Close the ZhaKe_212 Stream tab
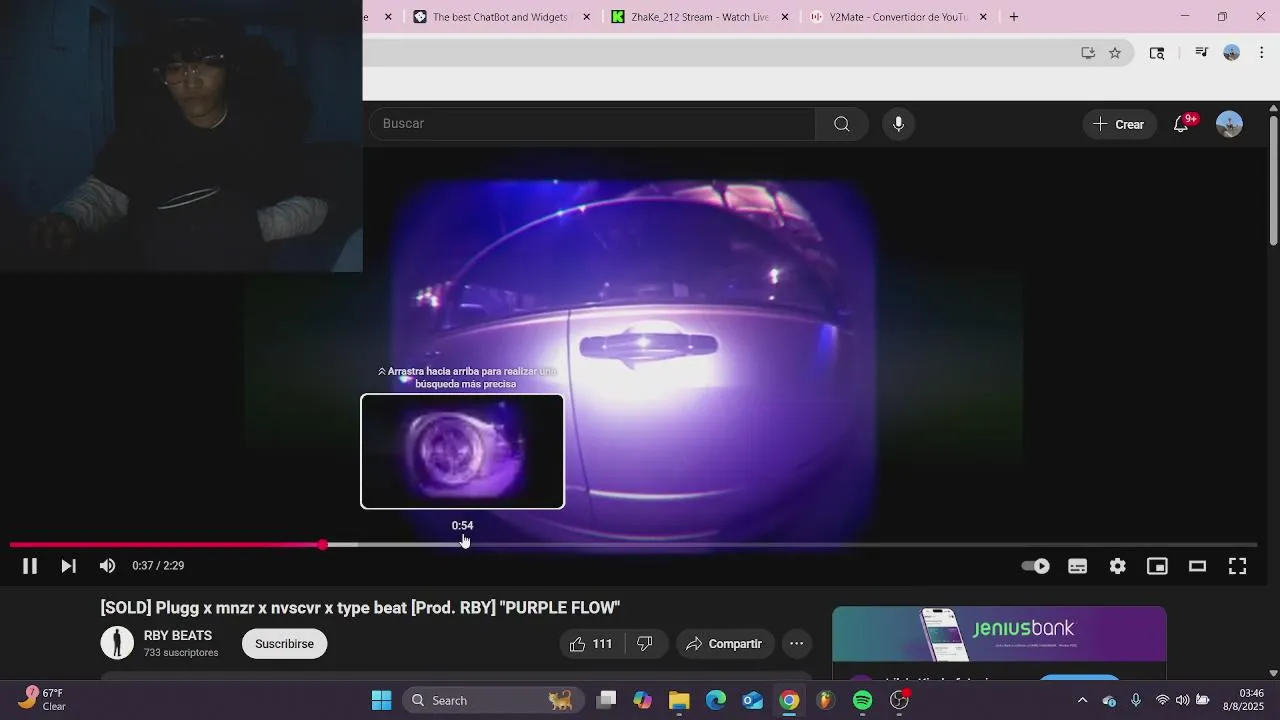The width and height of the screenshot is (1280, 720). click(785, 17)
